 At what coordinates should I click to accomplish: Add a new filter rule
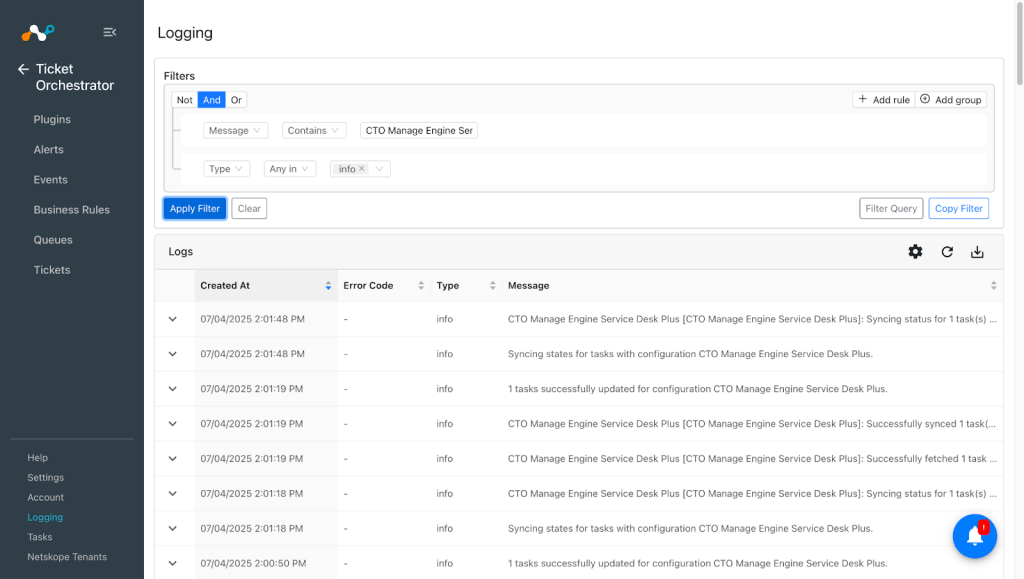[x=884, y=99]
